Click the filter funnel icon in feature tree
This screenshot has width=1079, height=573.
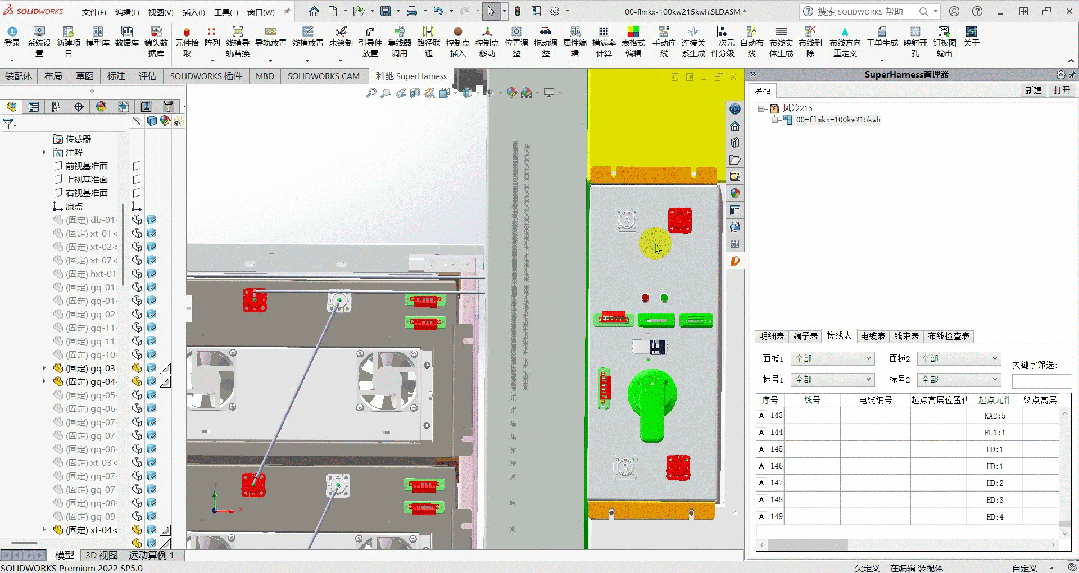[x=8, y=125]
